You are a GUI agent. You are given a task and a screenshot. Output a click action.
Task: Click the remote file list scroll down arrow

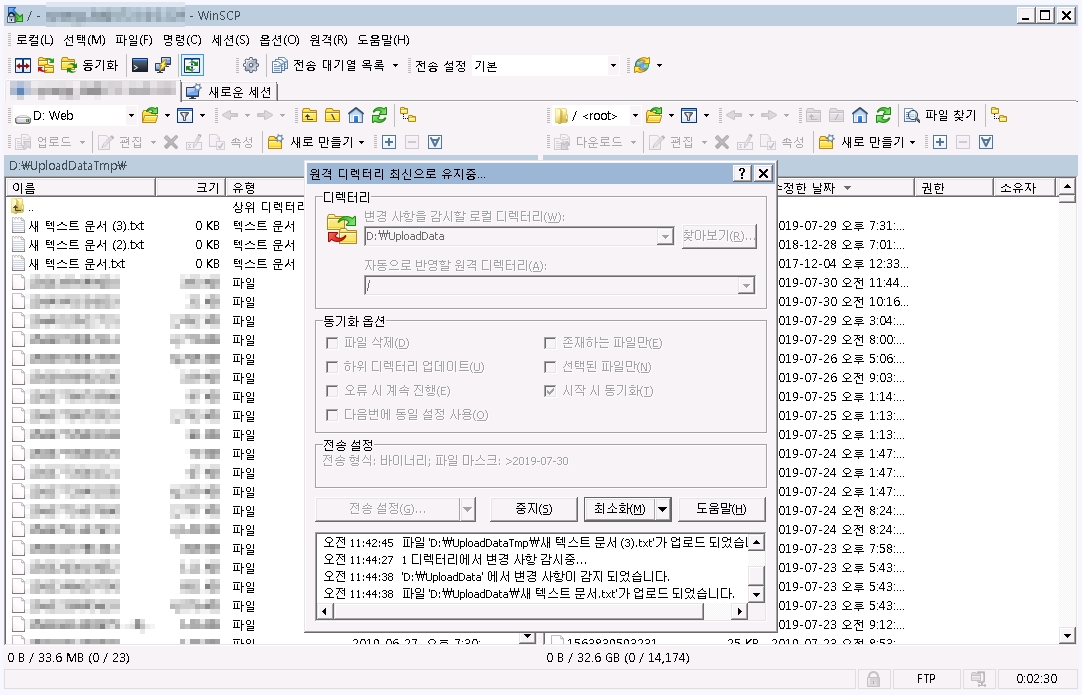click(x=1067, y=636)
